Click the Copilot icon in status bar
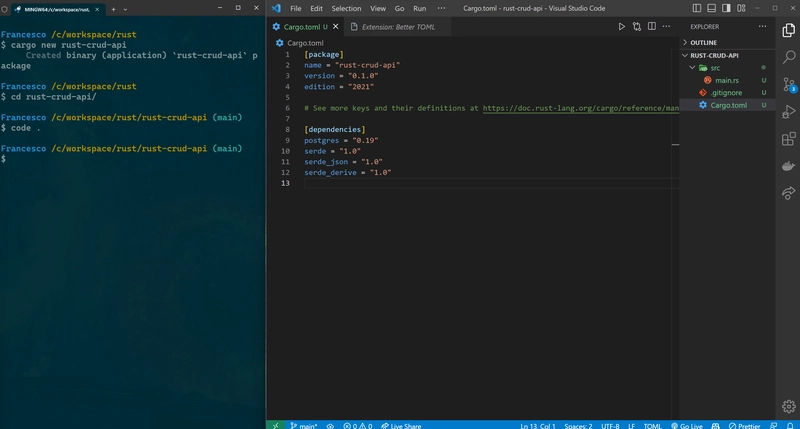The image size is (800, 429). point(715,426)
